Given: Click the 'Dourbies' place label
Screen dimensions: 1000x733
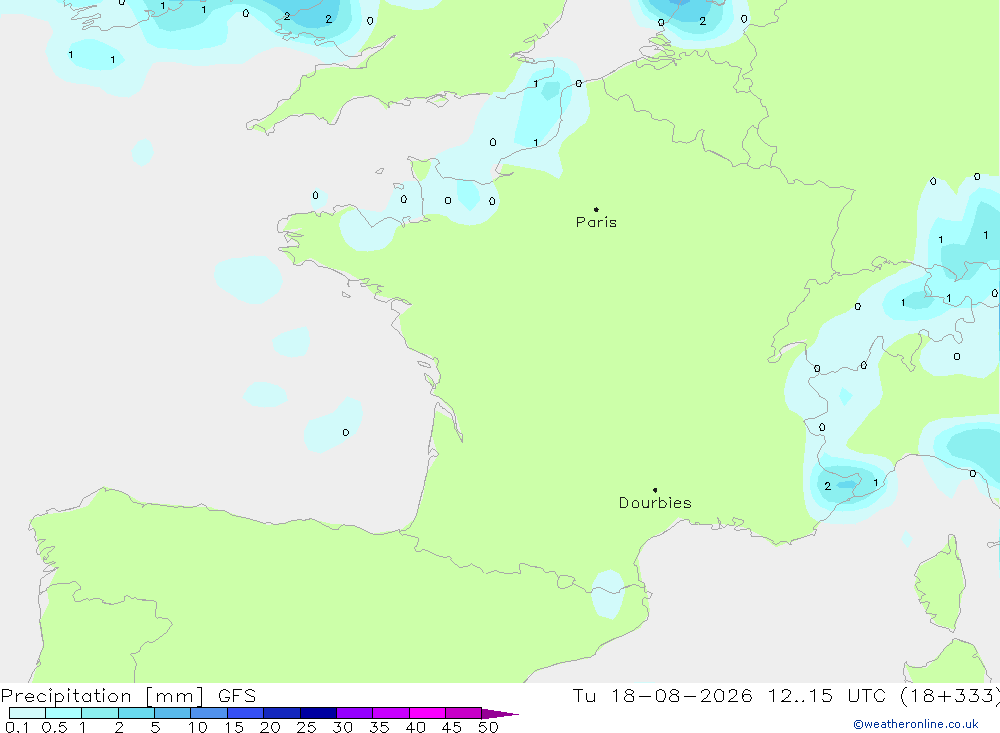Looking at the screenshot, I should 655,503.
